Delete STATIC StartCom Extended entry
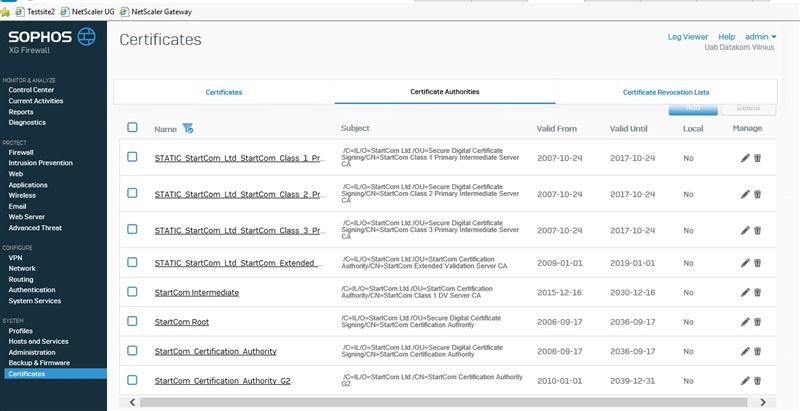The height and width of the screenshot is (411, 800). (757, 263)
